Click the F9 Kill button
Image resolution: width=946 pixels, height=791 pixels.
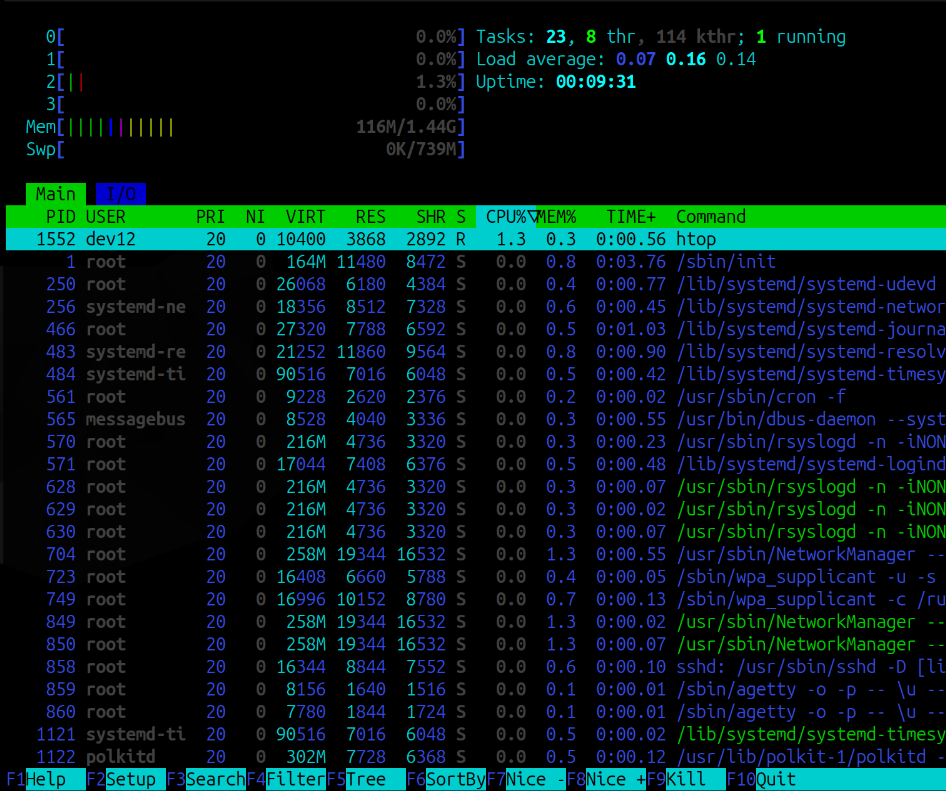click(x=686, y=780)
